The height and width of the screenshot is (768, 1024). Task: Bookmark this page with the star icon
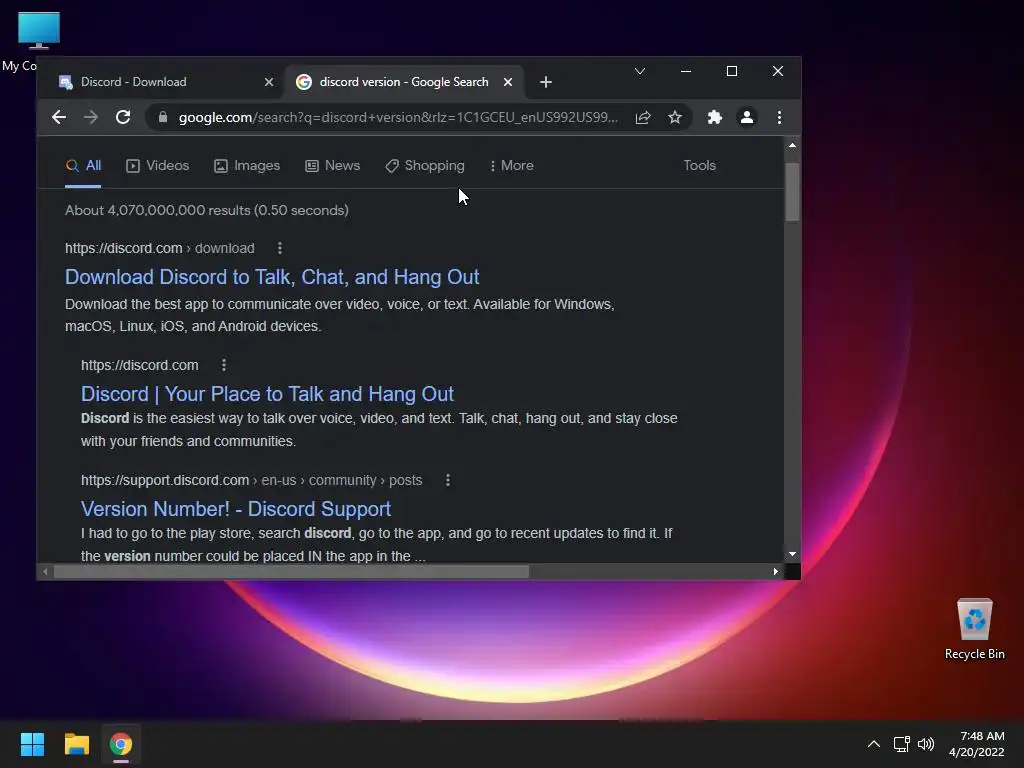[x=675, y=117]
